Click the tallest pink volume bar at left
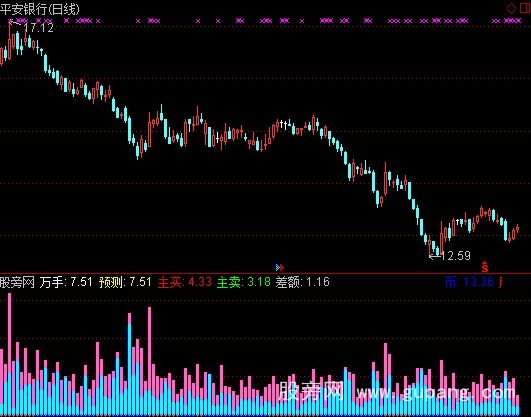Viewport: 531px width, 417px height. [x=9, y=354]
